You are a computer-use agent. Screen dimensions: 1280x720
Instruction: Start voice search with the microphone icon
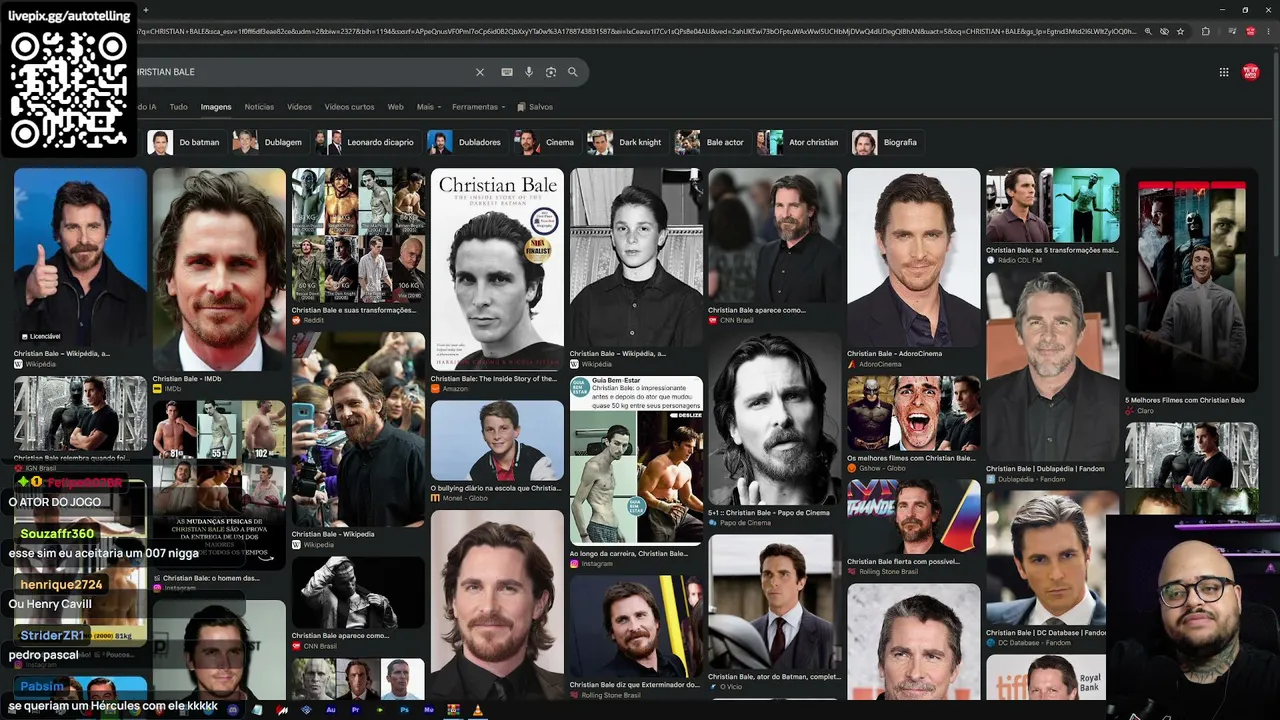point(529,72)
